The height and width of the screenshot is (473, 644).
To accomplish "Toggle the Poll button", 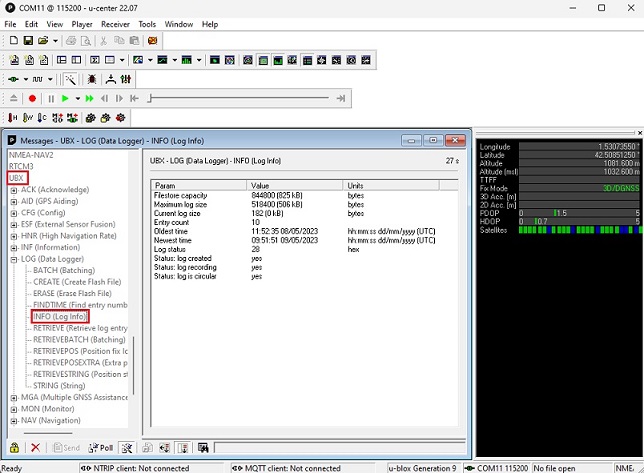I will pos(101,448).
